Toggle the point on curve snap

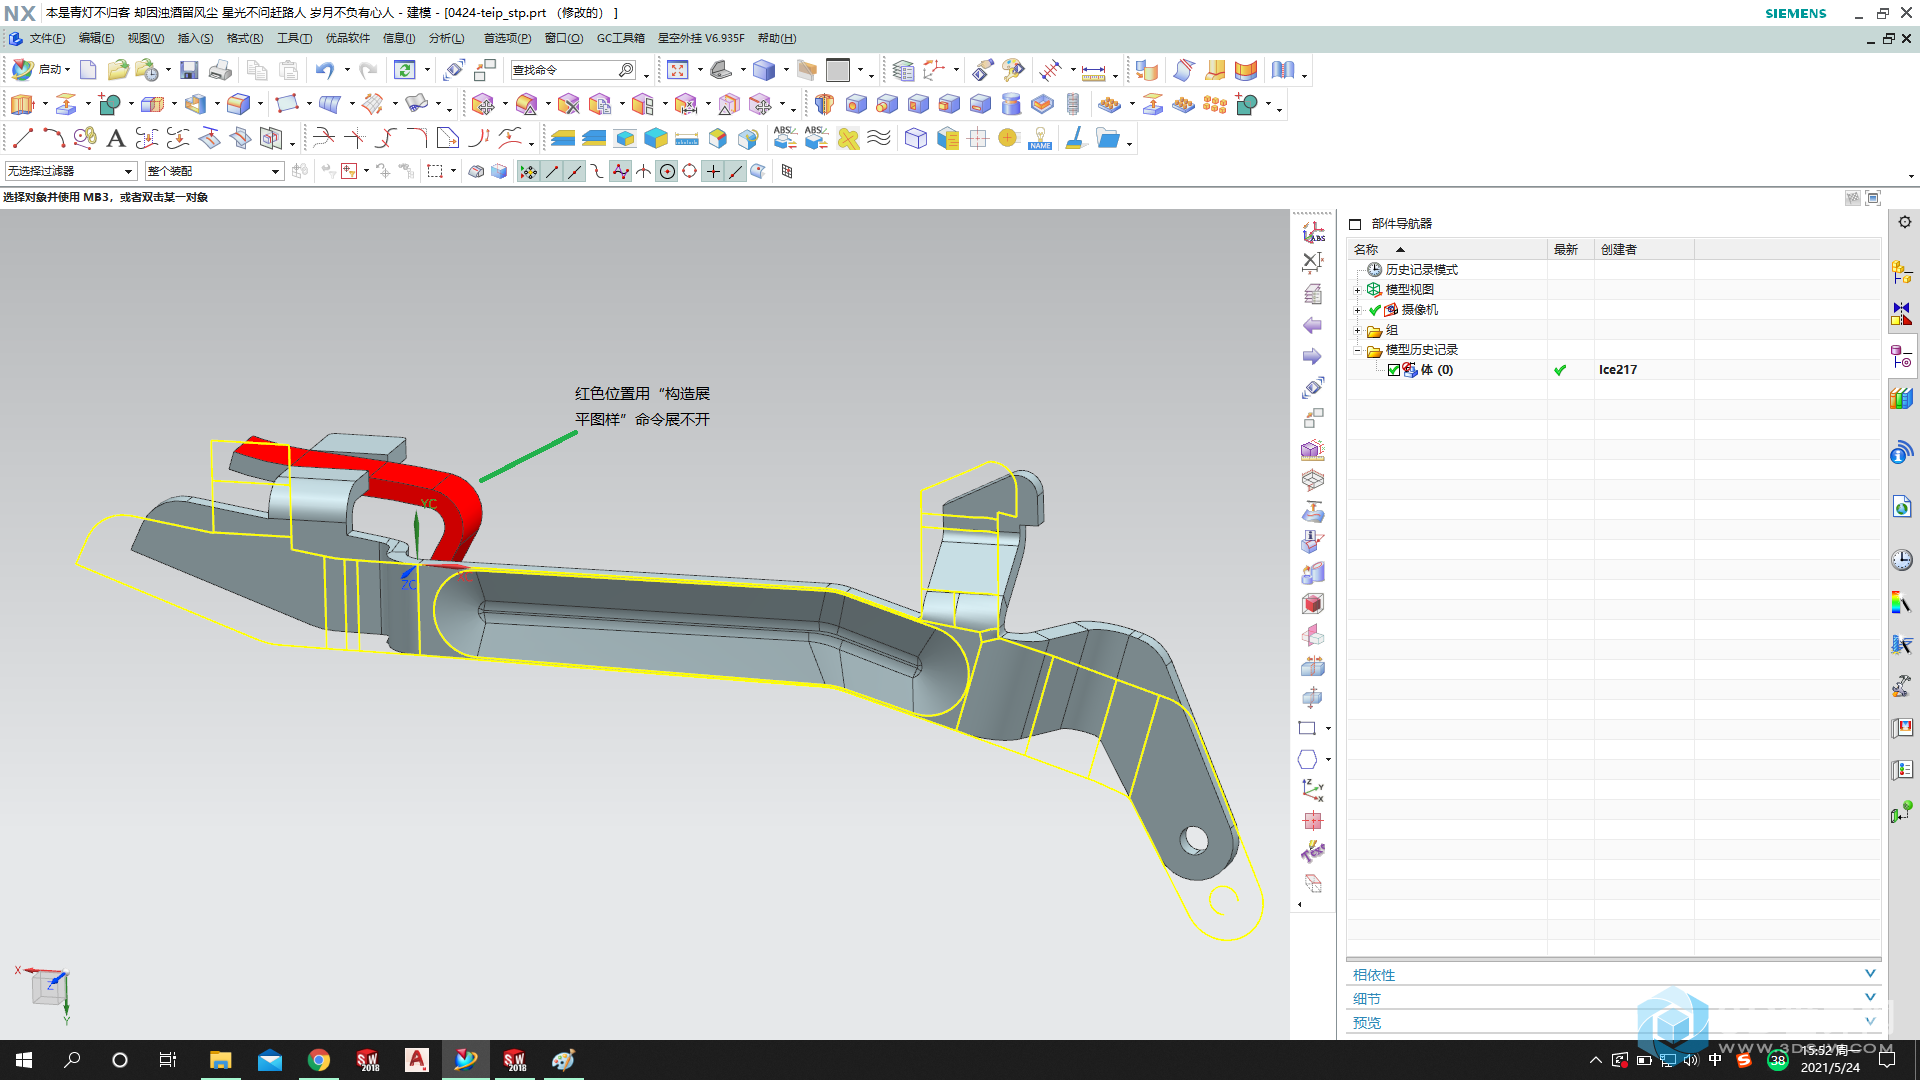[736, 172]
